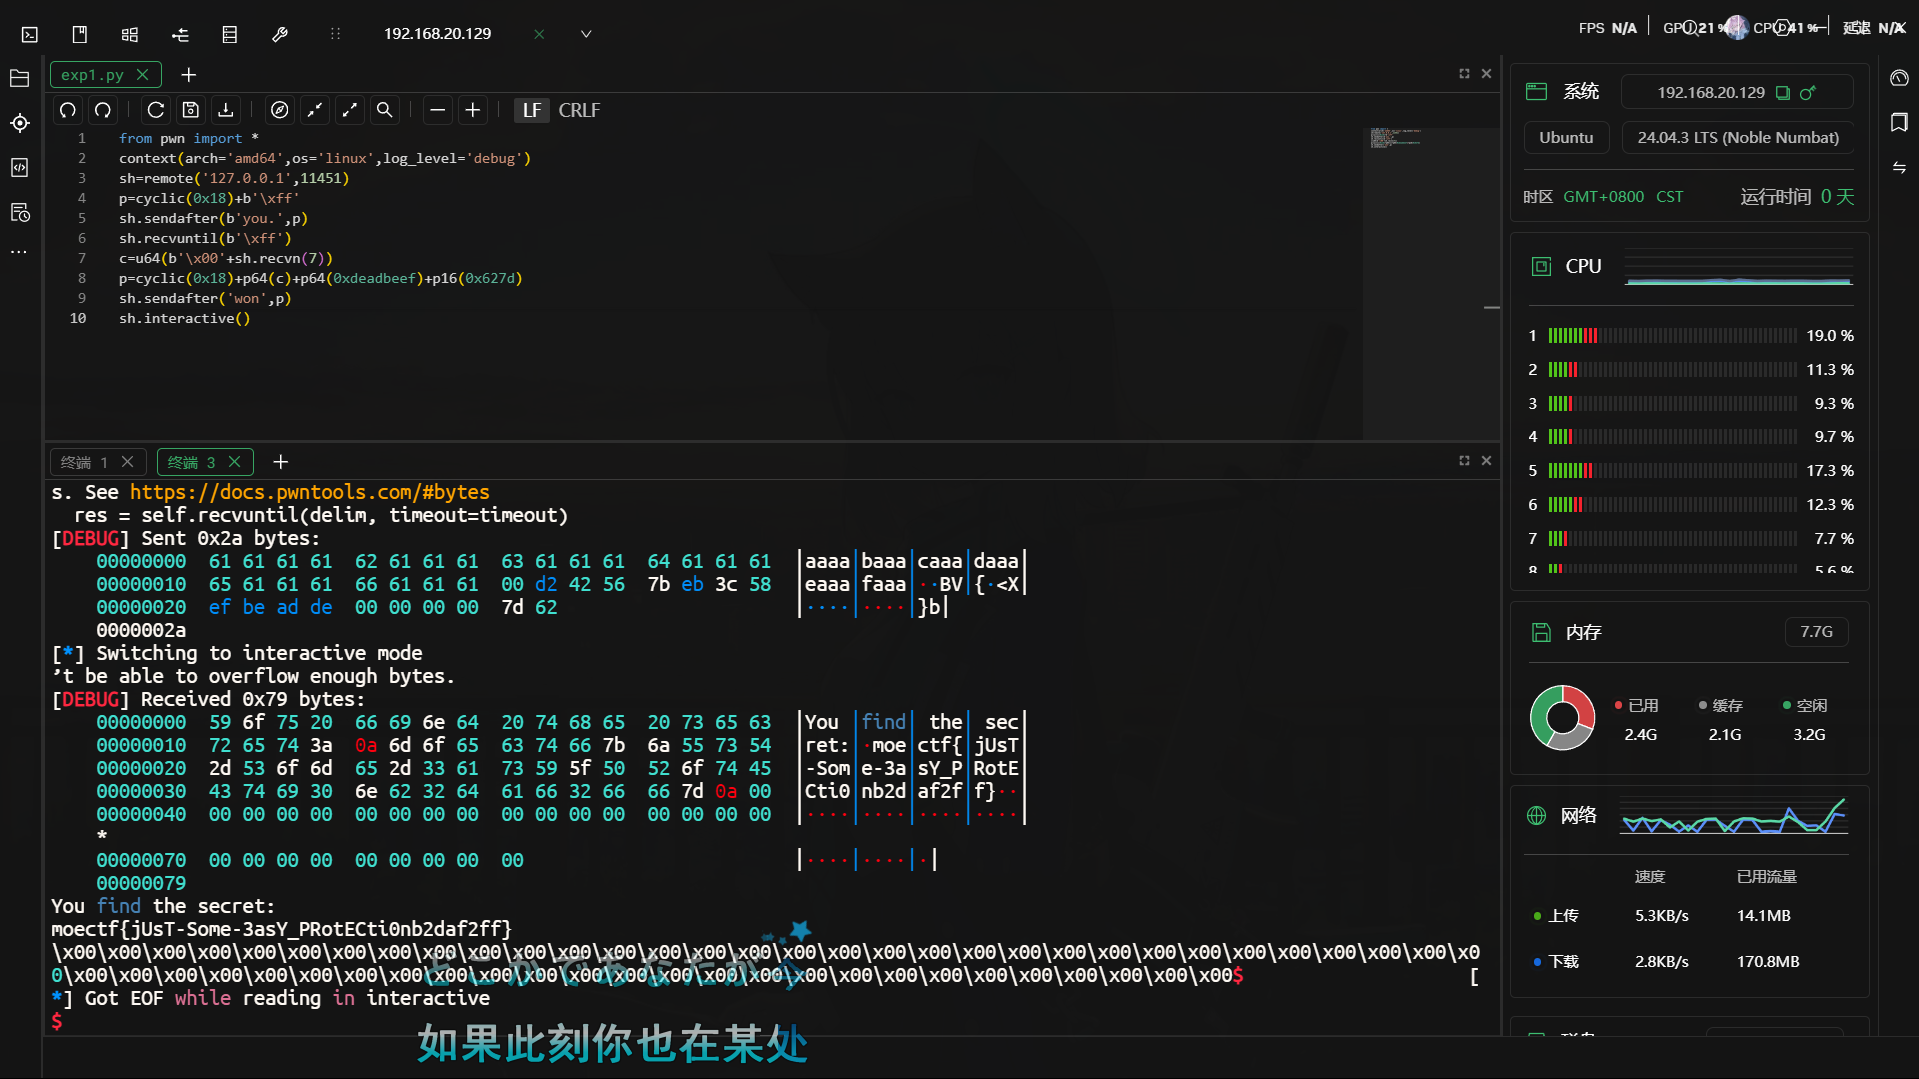Switch line ending to CRLF
The height and width of the screenshot is (1079, 1919).
[579, 110]
